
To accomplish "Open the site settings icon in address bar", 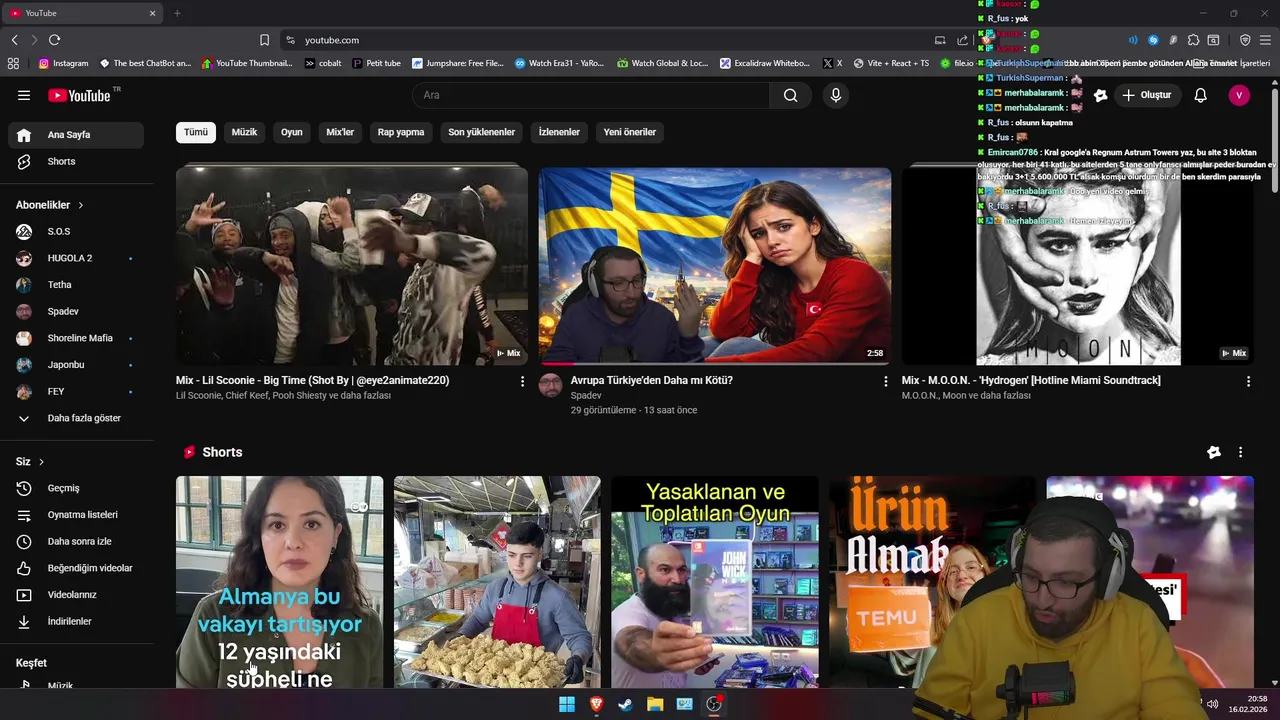I will 290,40.
